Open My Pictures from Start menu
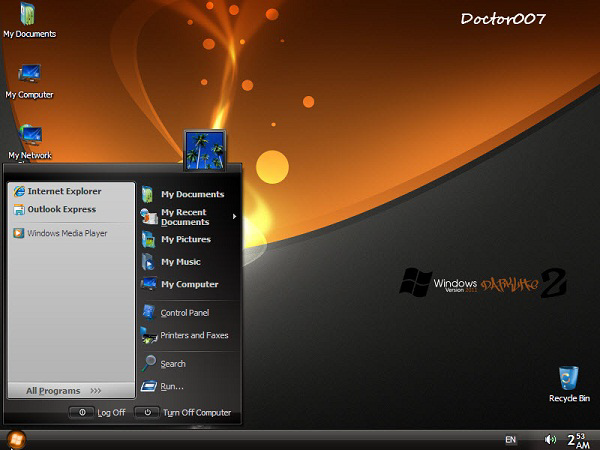The width and height of the screenshot is (600, 450). 189,240
